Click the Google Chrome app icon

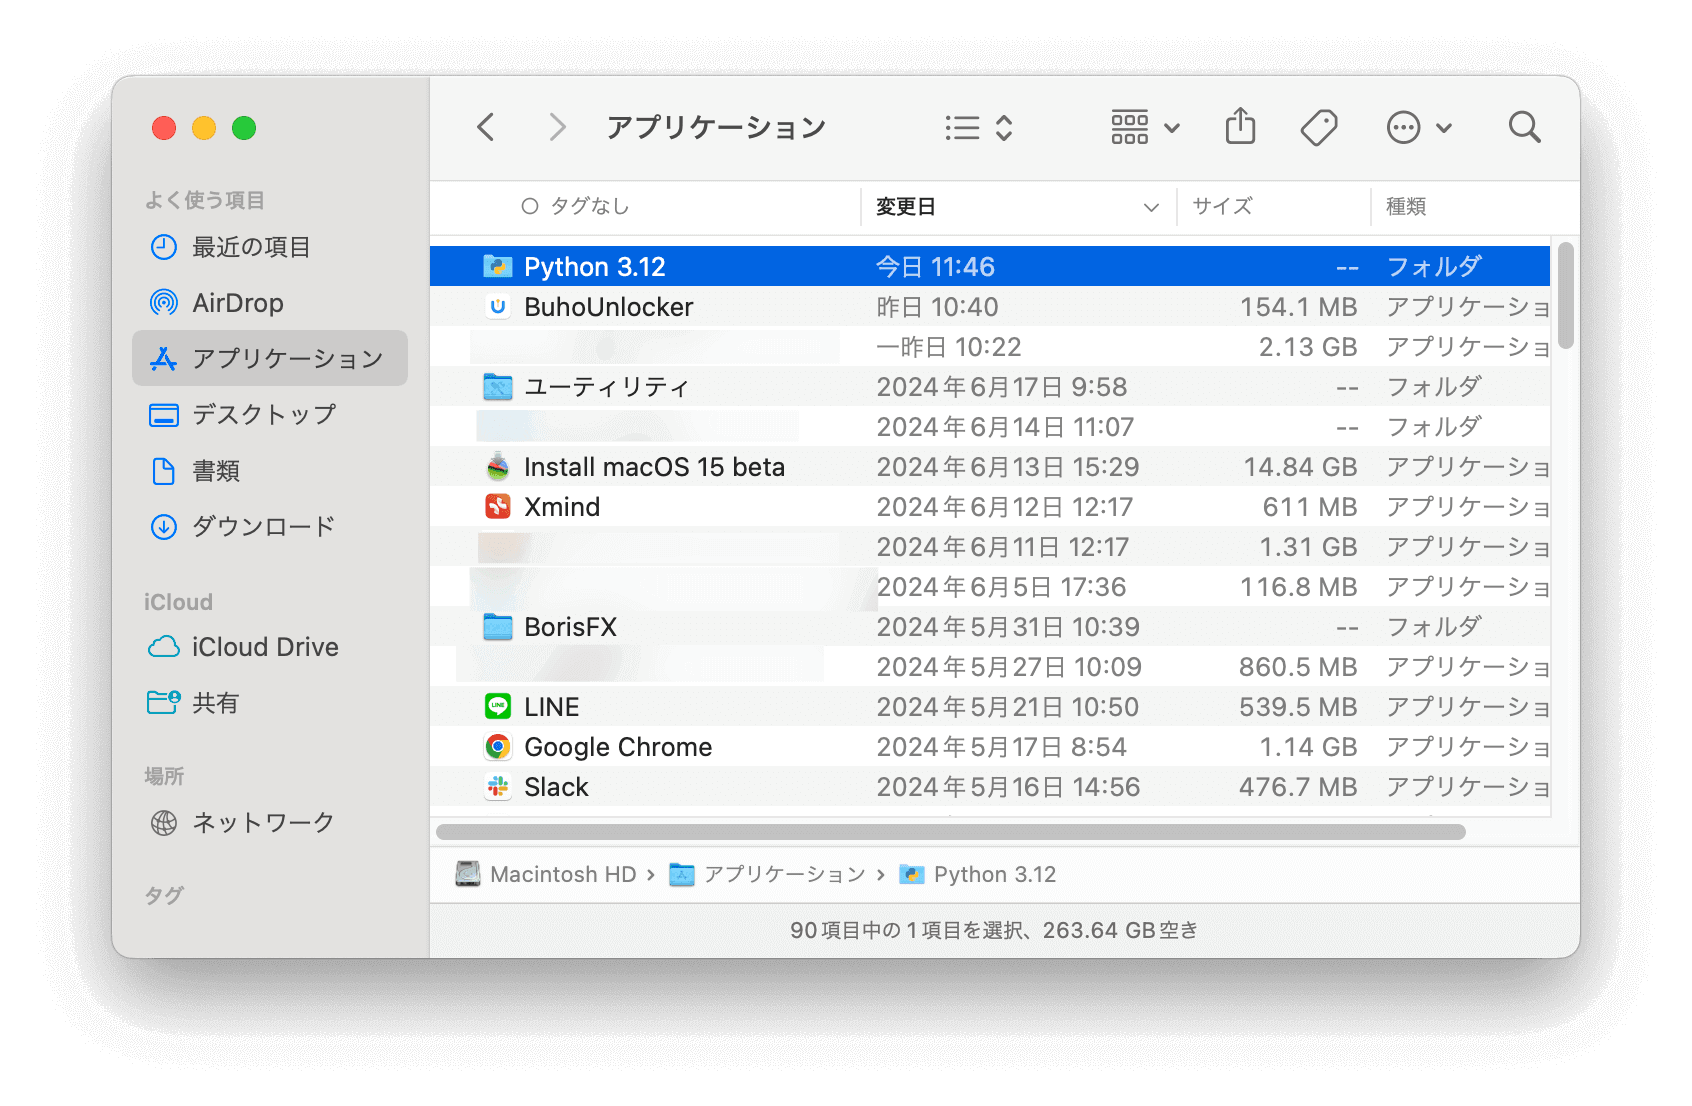(498, 746)
